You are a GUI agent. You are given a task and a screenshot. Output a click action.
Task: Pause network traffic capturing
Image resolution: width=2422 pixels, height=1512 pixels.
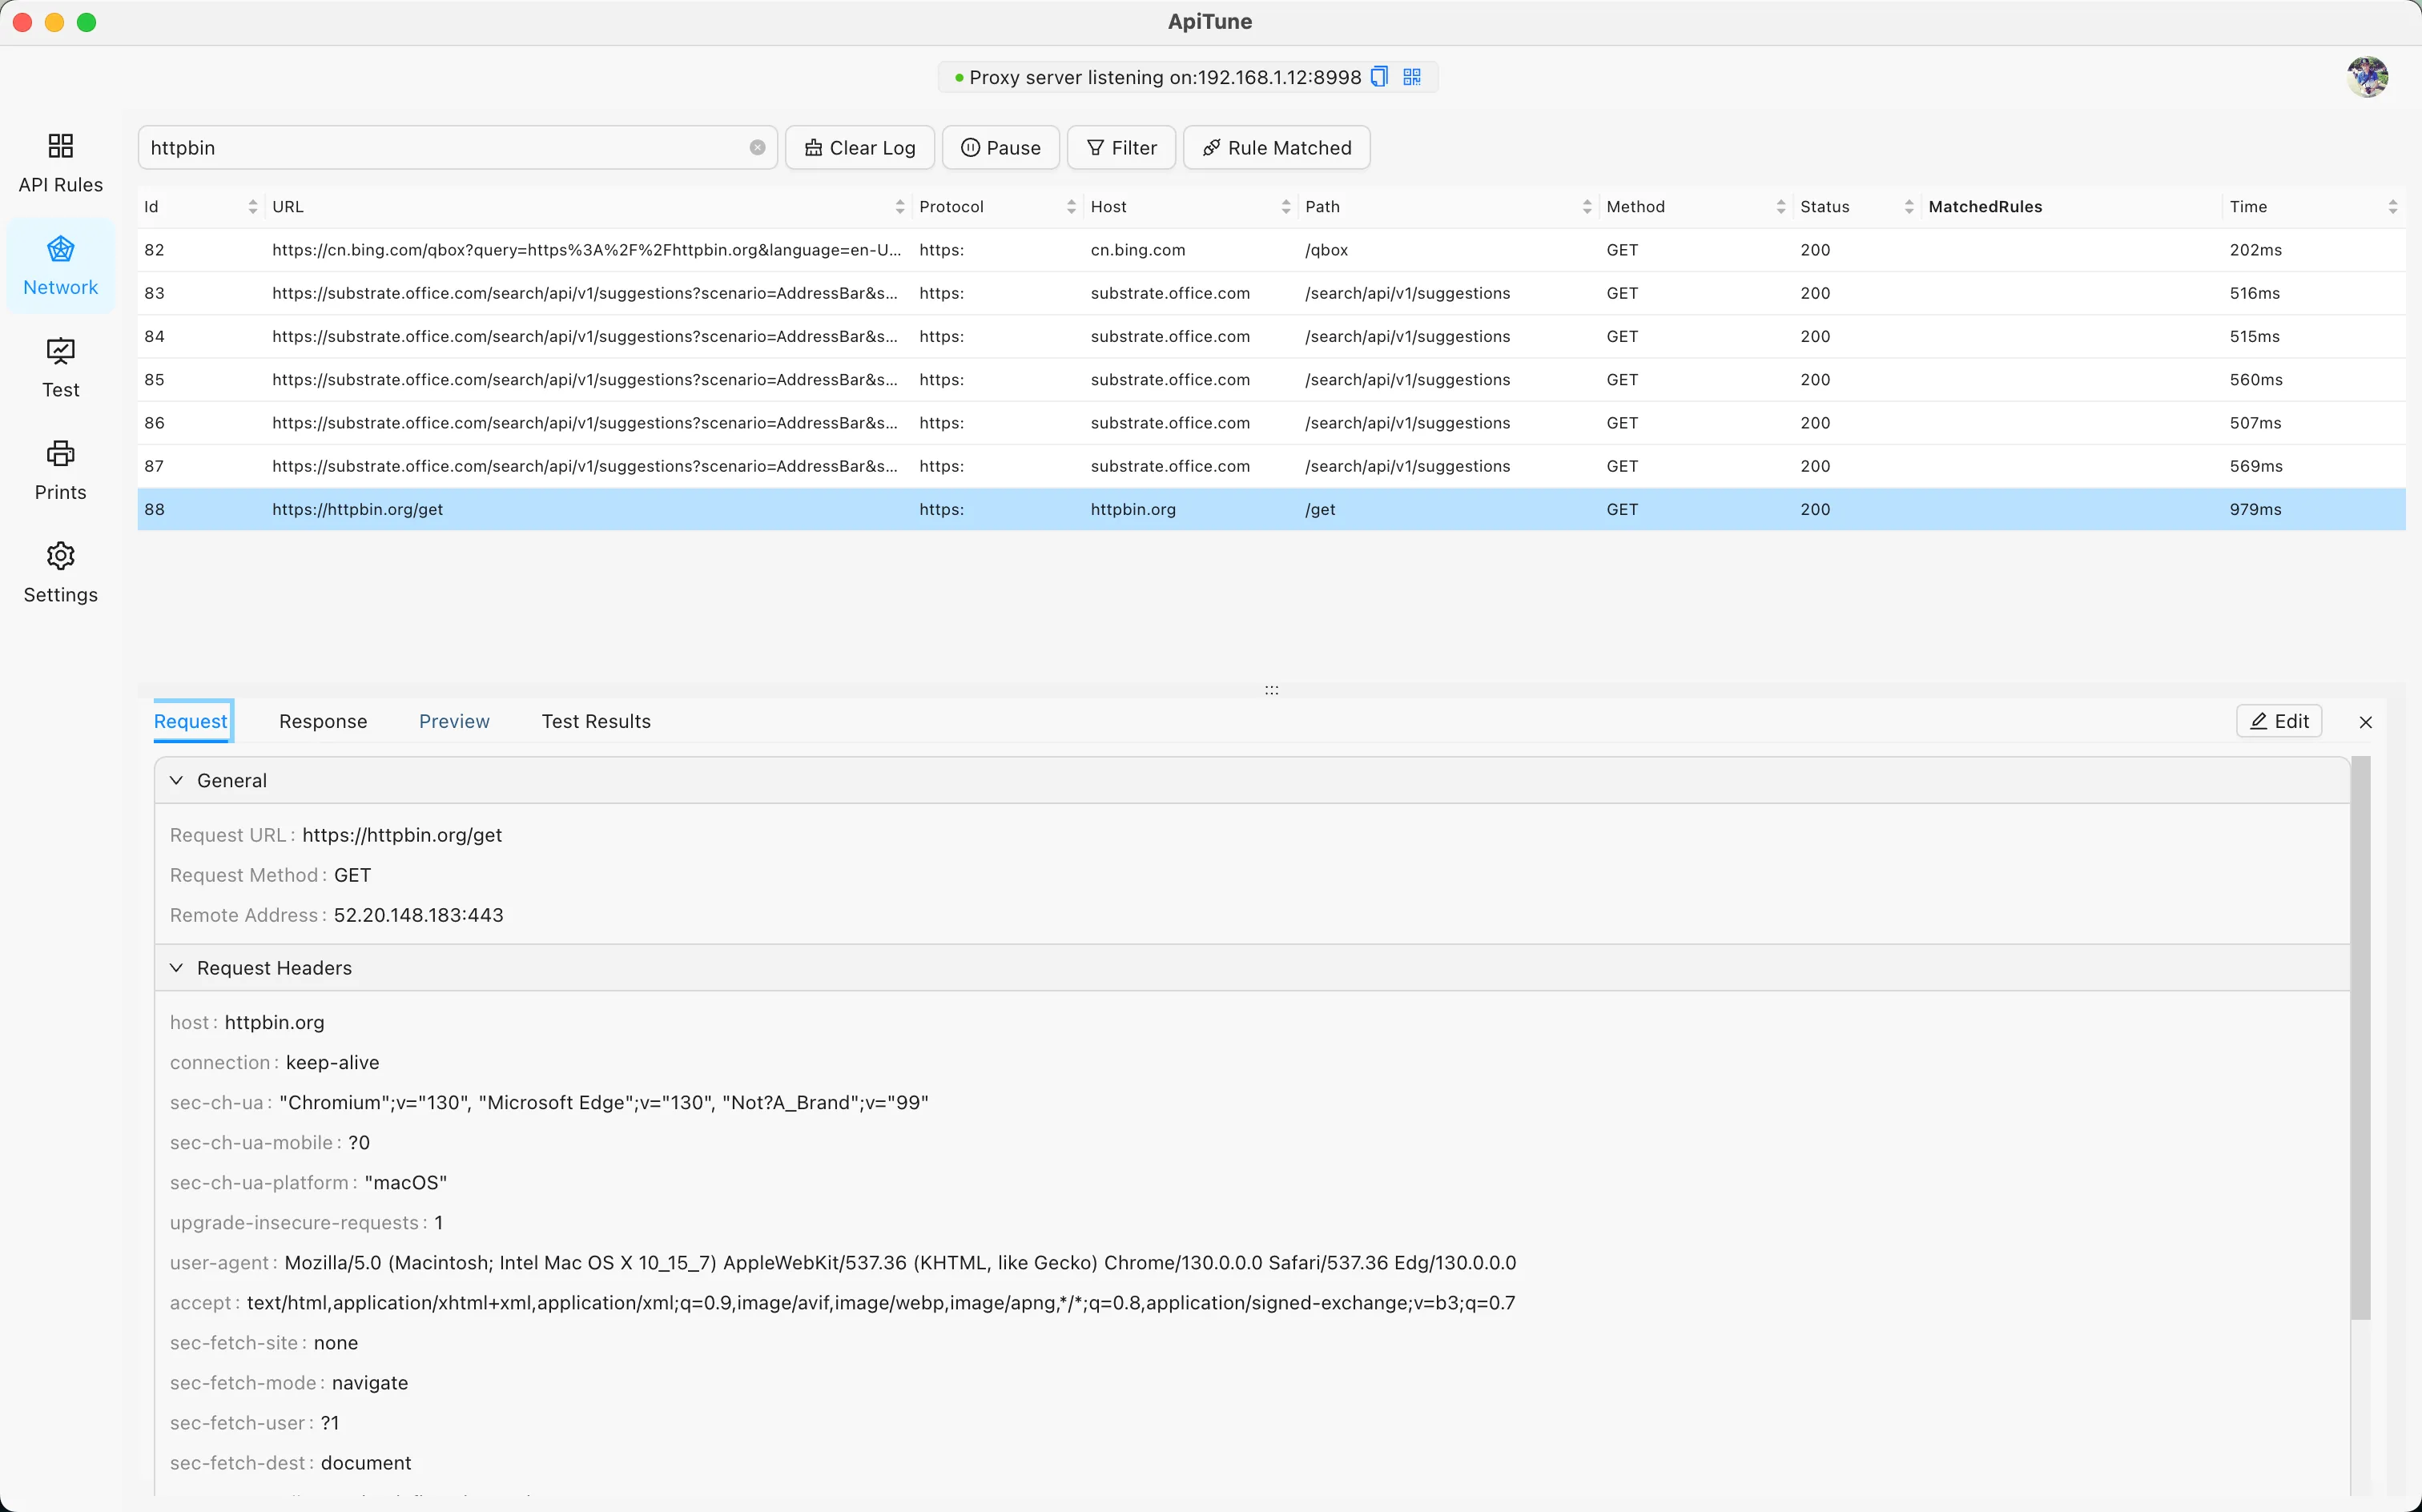click(x=1000, y=147)
